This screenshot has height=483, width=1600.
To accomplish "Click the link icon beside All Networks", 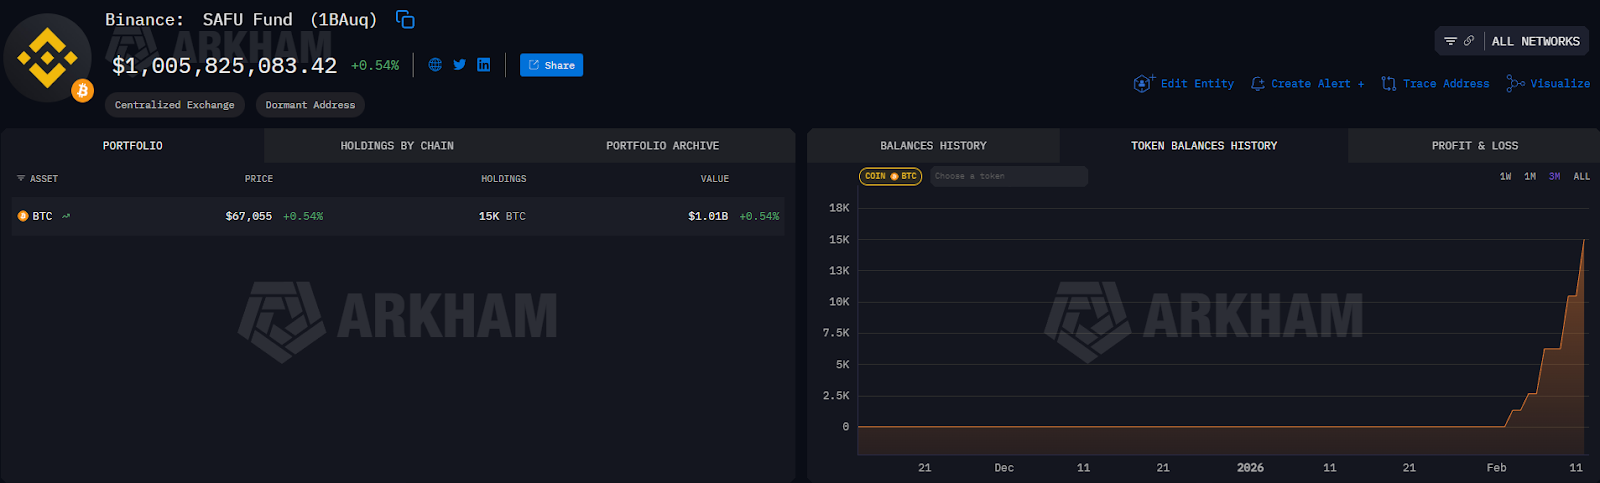I will (x=1469, y=41).
